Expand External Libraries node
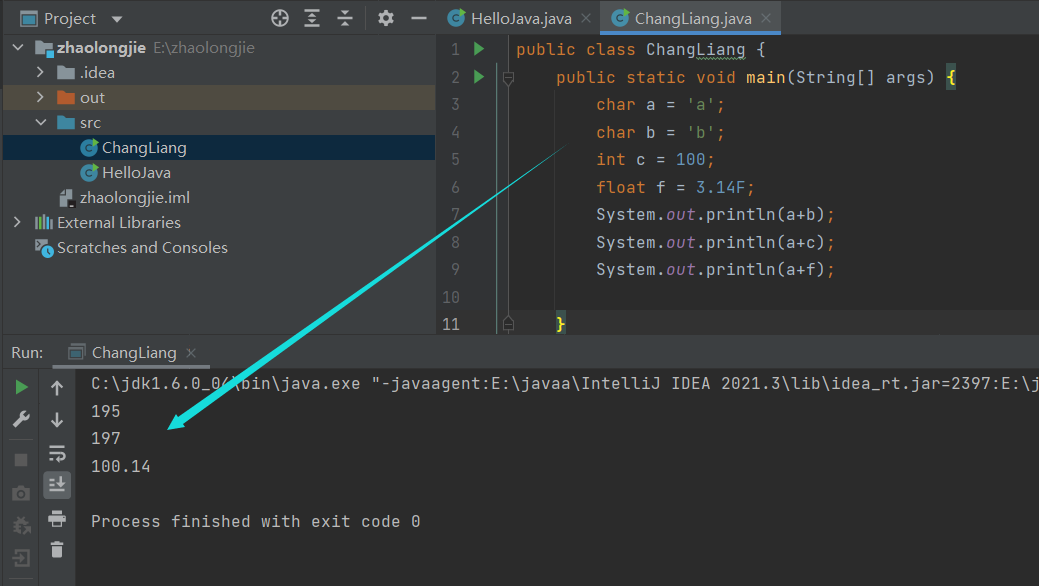 click(18, 222)
